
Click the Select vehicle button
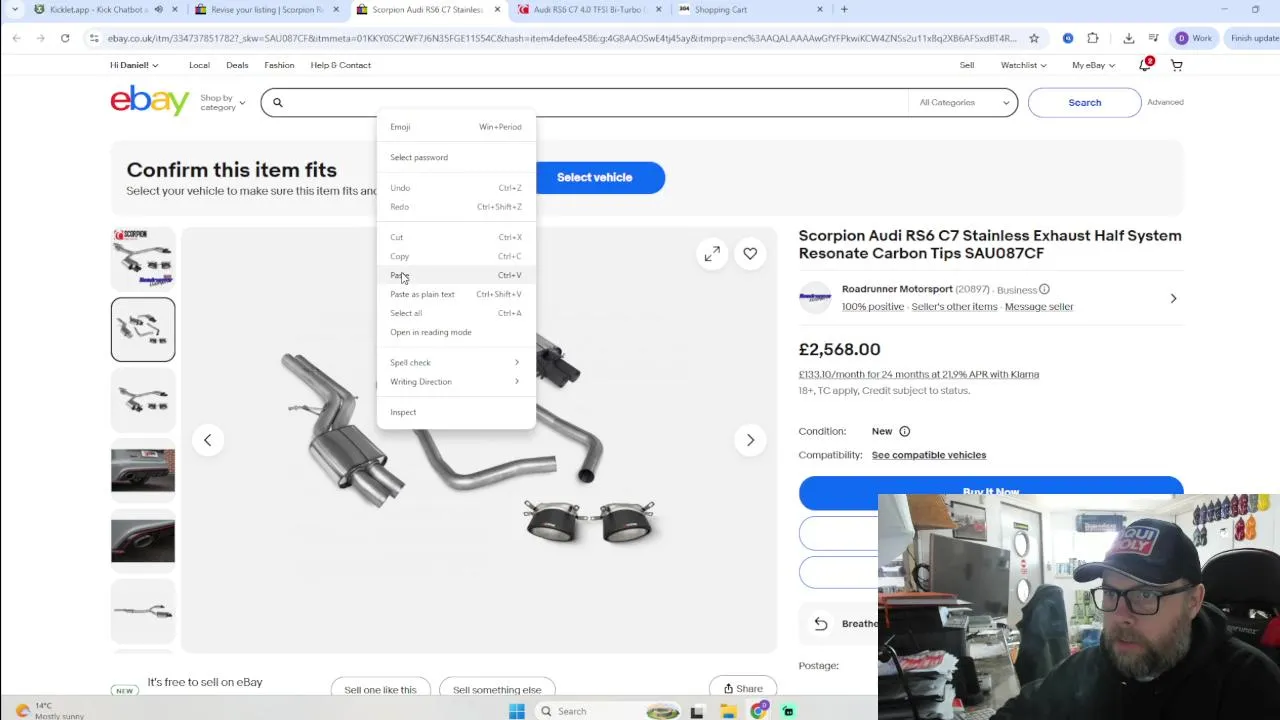pos(595,177)
